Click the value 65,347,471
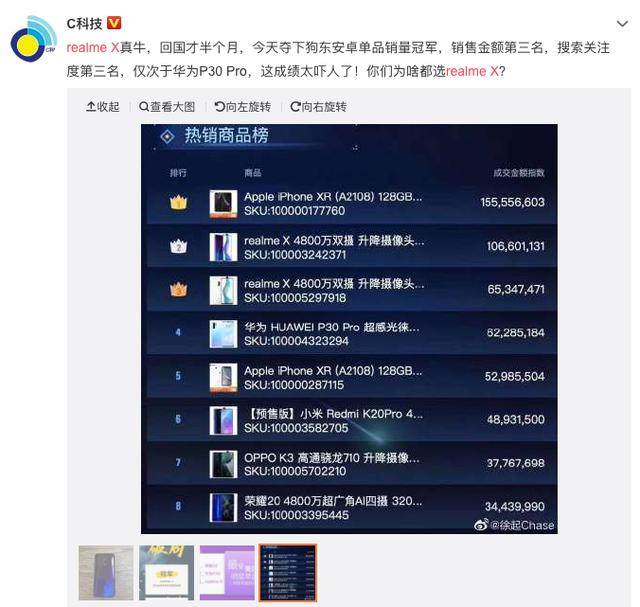This screenshot has height=607, width=640. [516, 289]
